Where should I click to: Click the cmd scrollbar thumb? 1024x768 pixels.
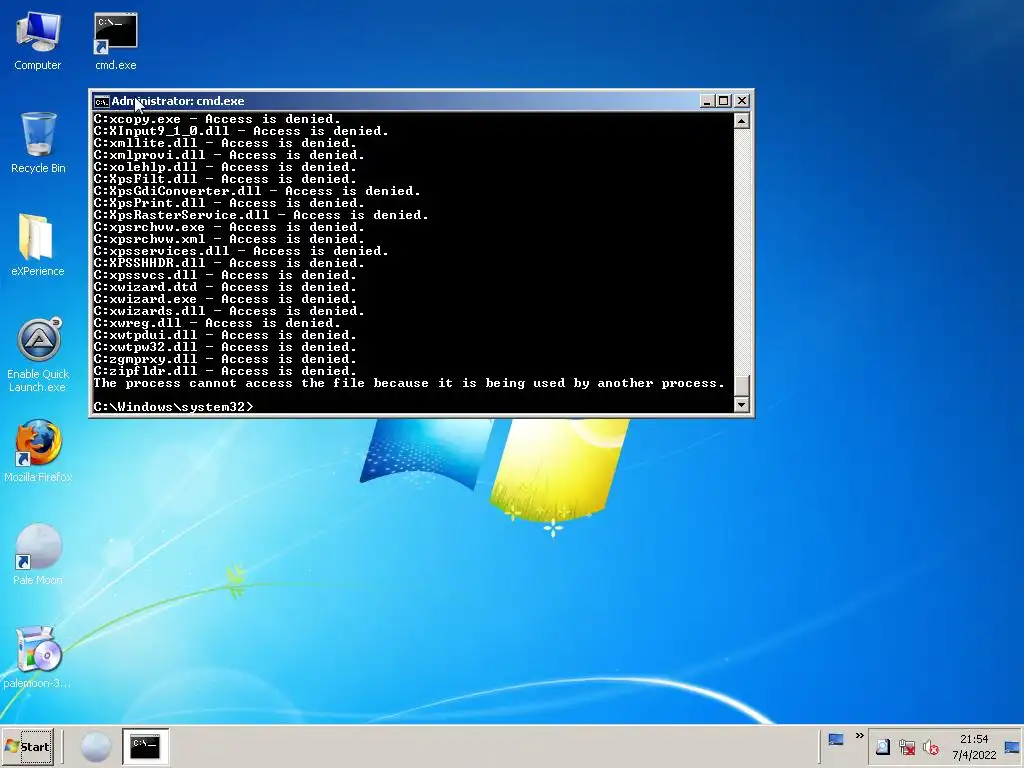click(x=741, y=385)
